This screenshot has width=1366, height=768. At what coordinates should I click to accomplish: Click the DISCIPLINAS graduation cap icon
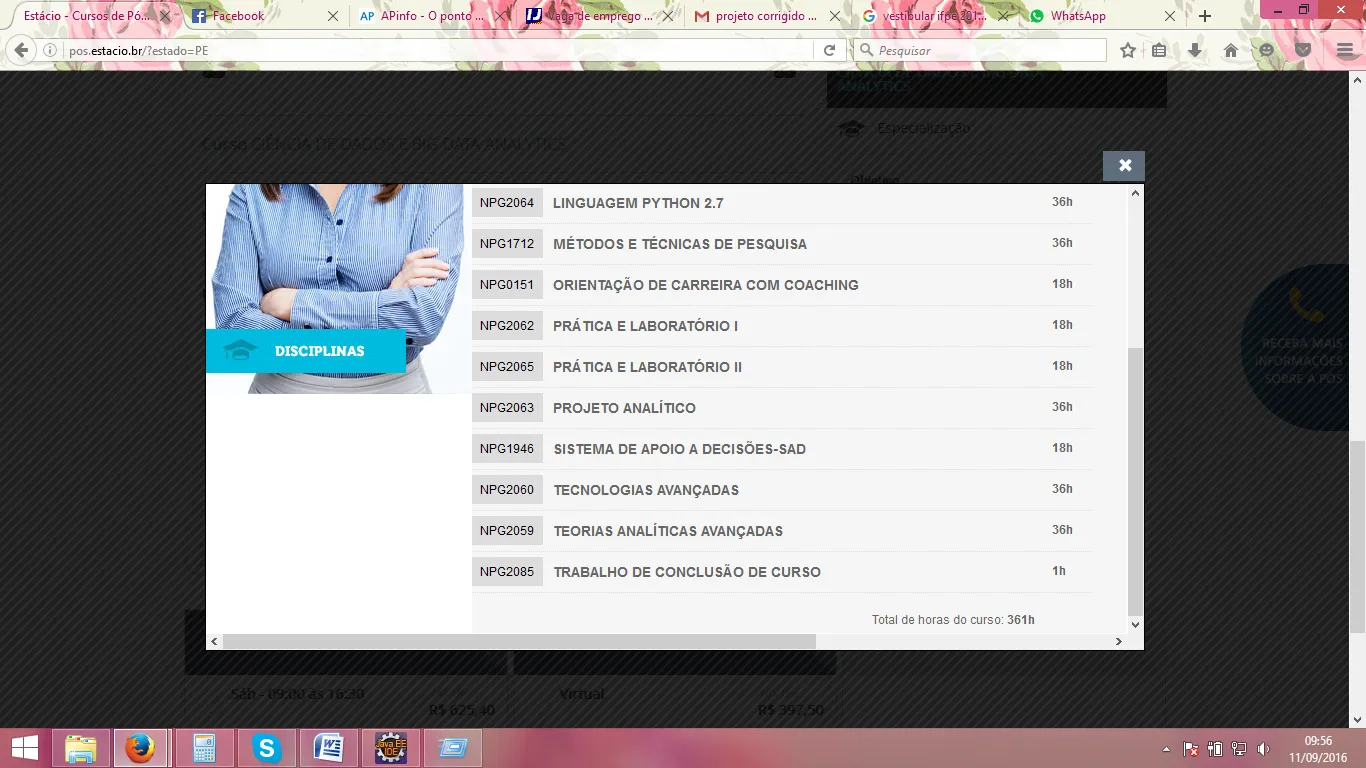pos(240,351)
